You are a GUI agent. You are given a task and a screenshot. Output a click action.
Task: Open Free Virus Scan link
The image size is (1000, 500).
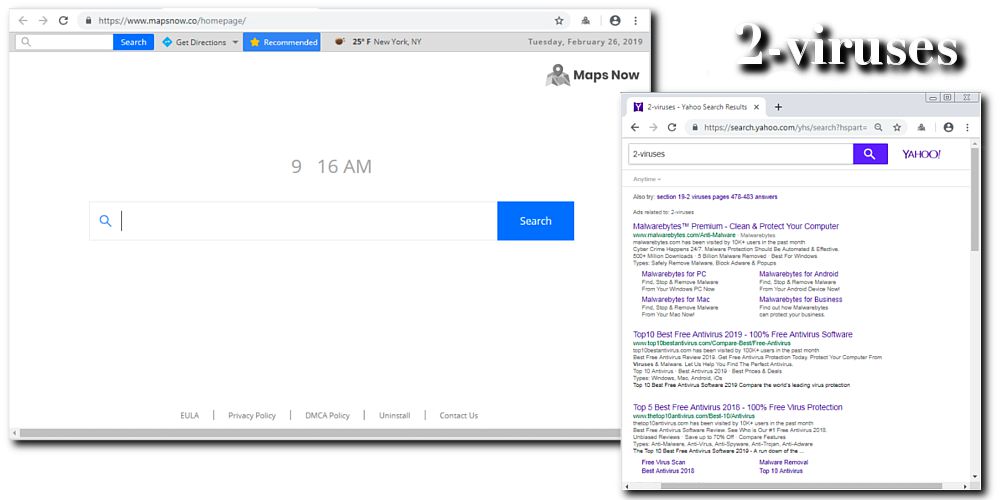pyautogui.click(x=663, y=462)
